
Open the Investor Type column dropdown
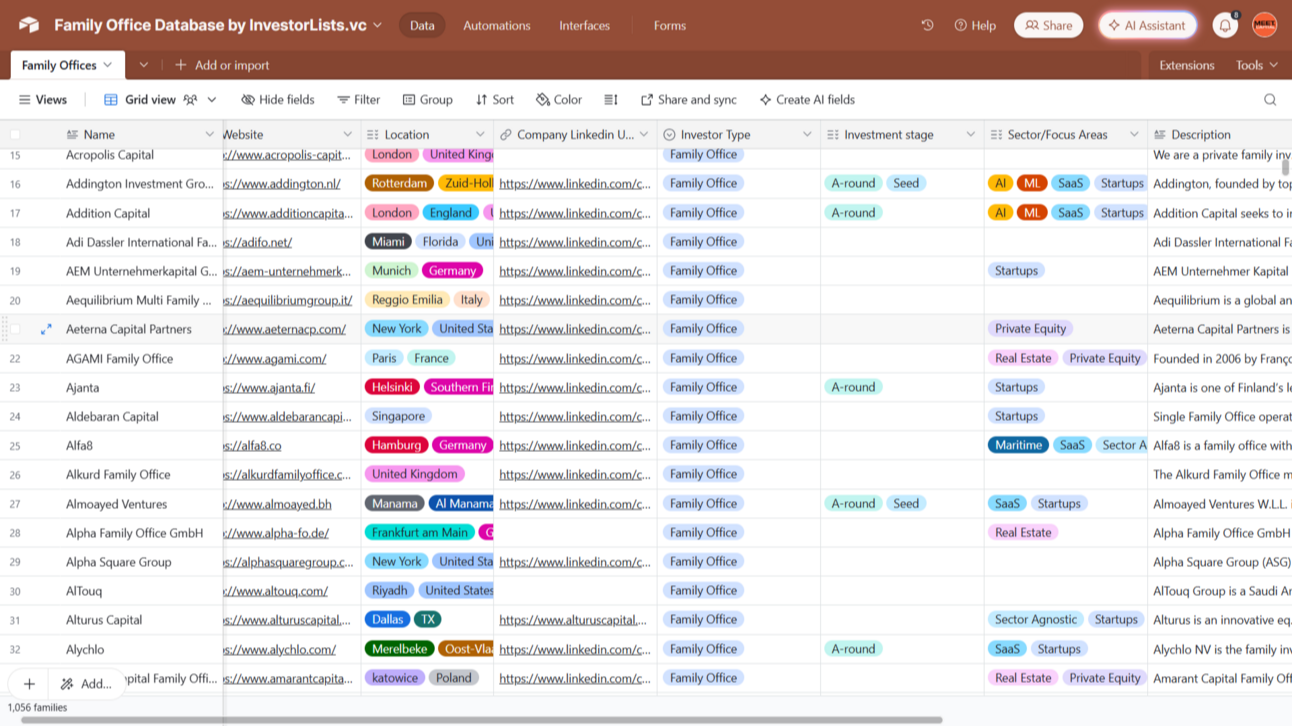(806, 134)
